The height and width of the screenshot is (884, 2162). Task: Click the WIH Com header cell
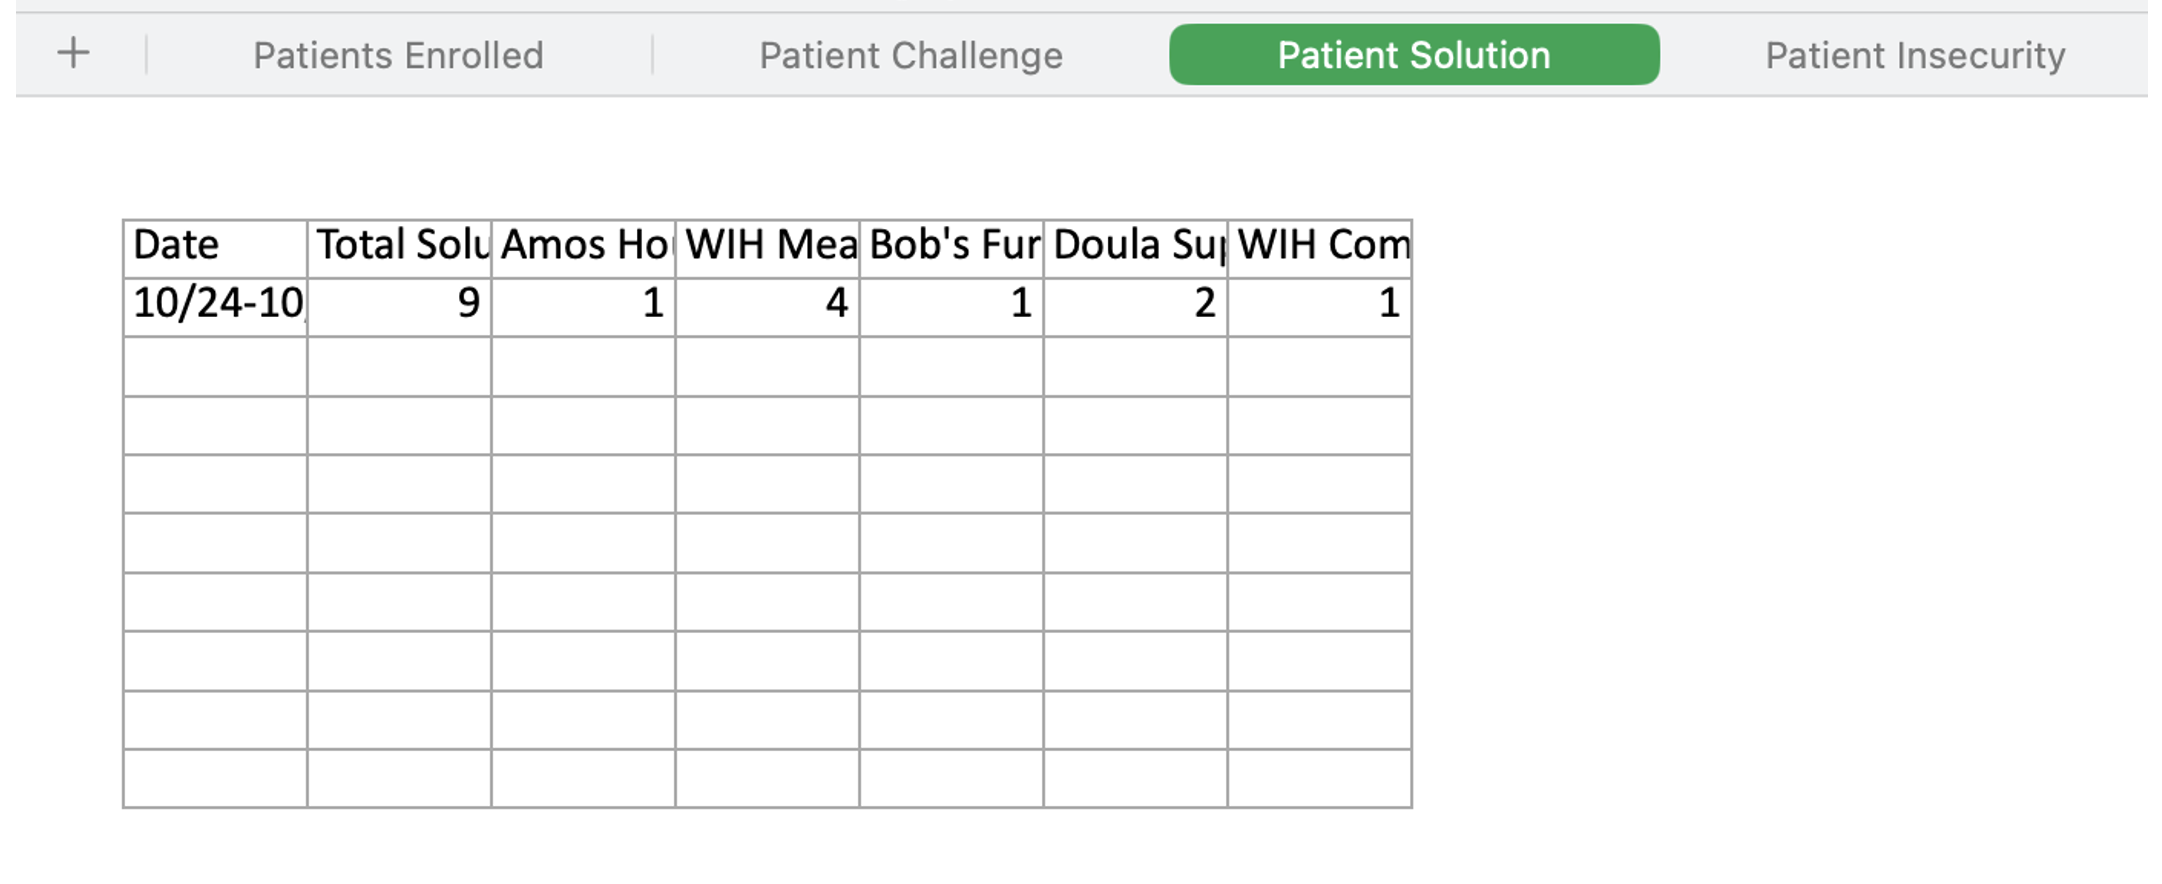(1319, 249)
